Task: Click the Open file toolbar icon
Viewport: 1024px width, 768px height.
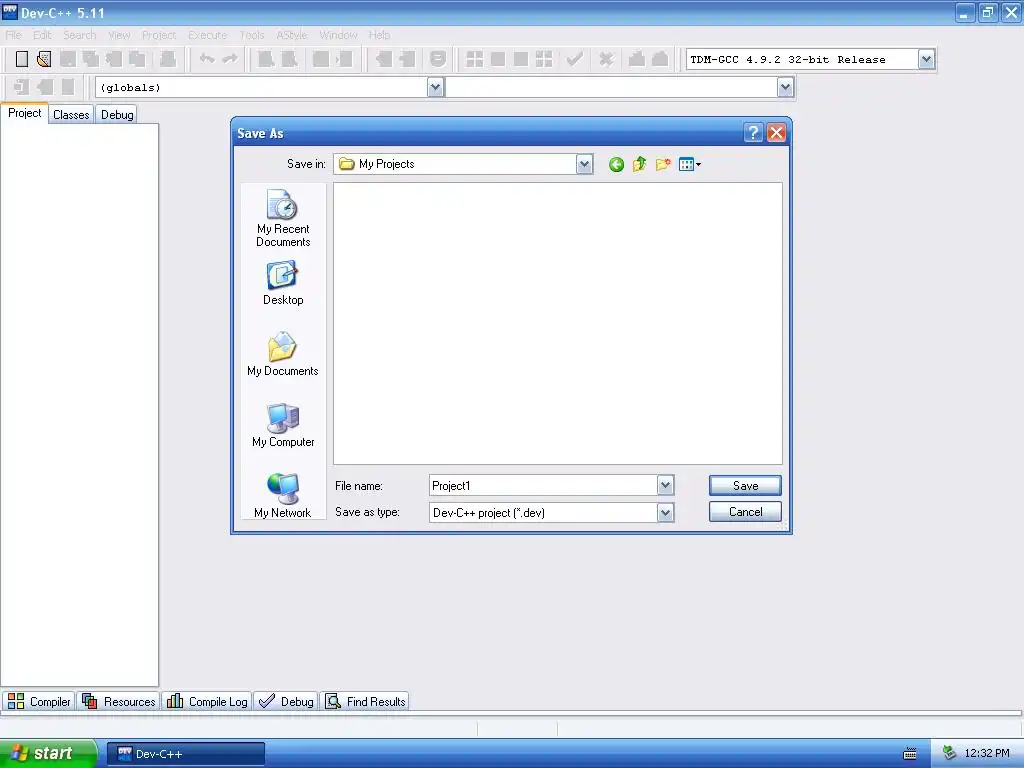Action: [44, 59]
